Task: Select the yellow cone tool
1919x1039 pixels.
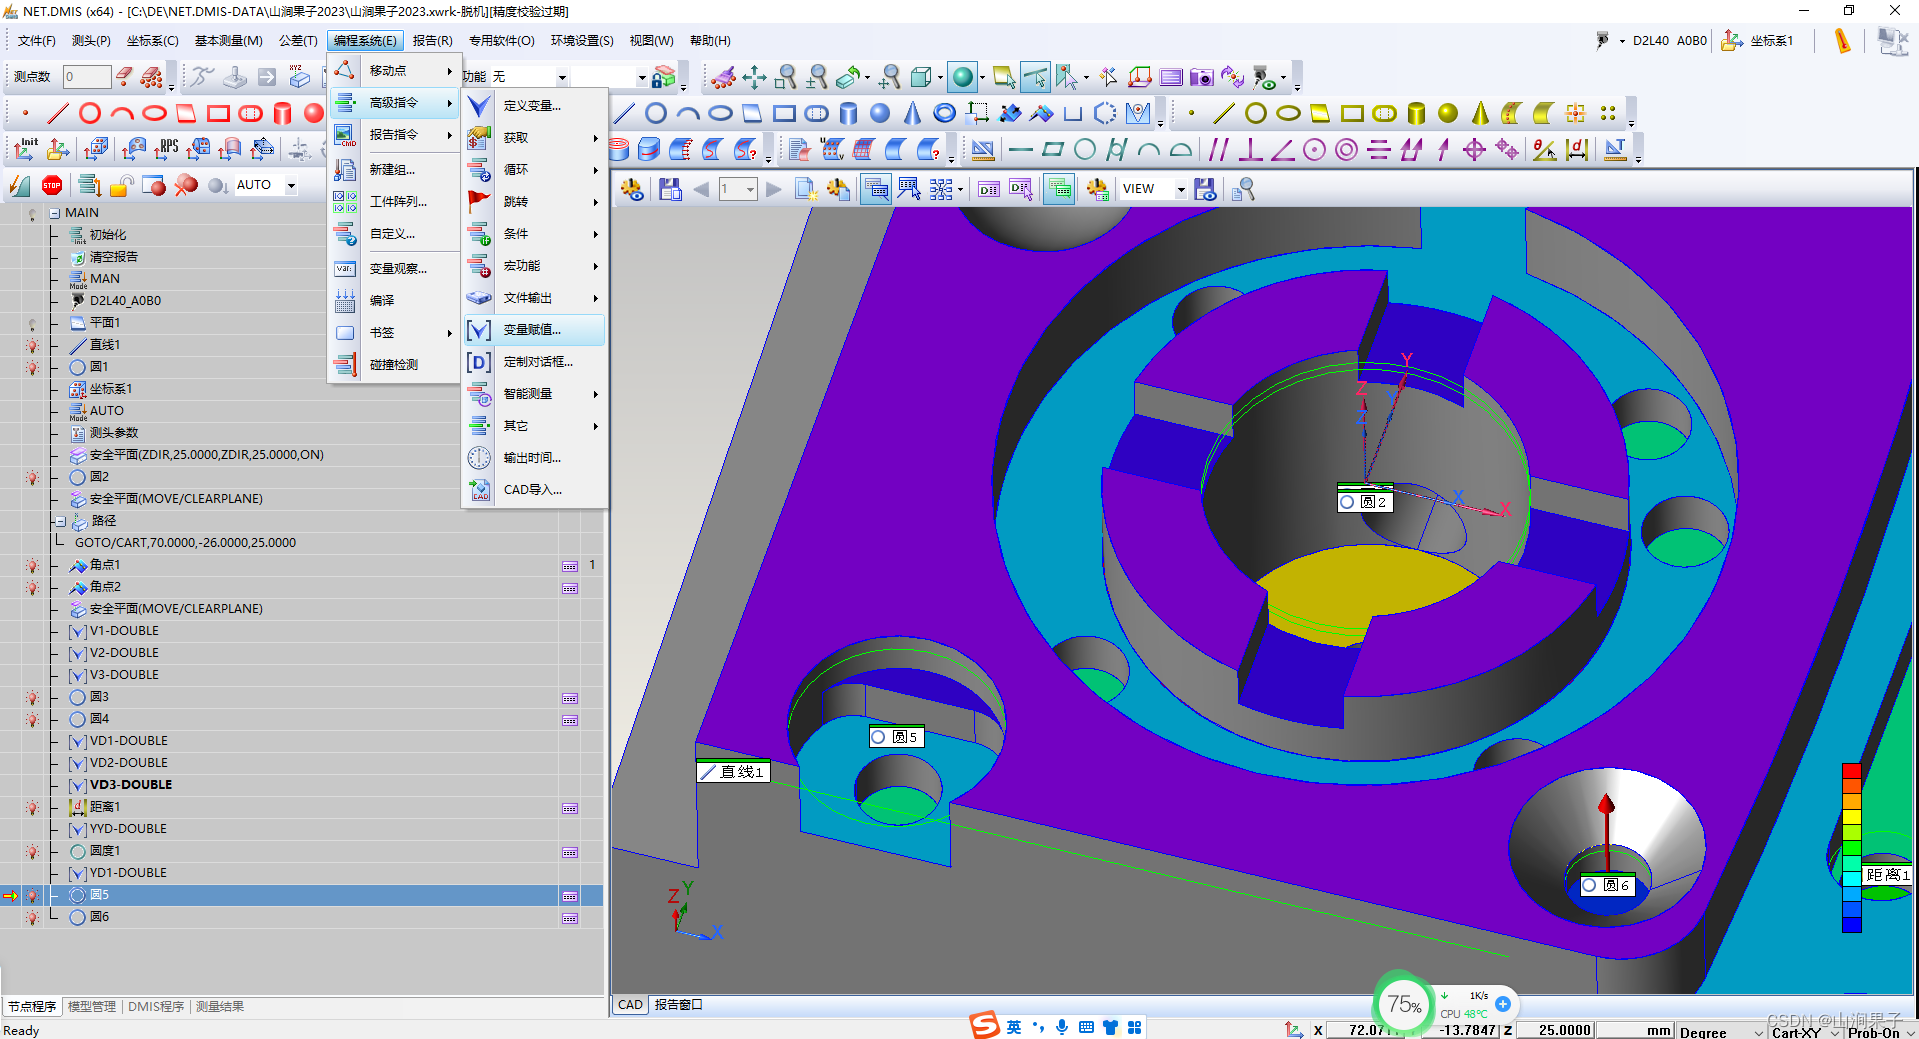Action: point(1480,113)
